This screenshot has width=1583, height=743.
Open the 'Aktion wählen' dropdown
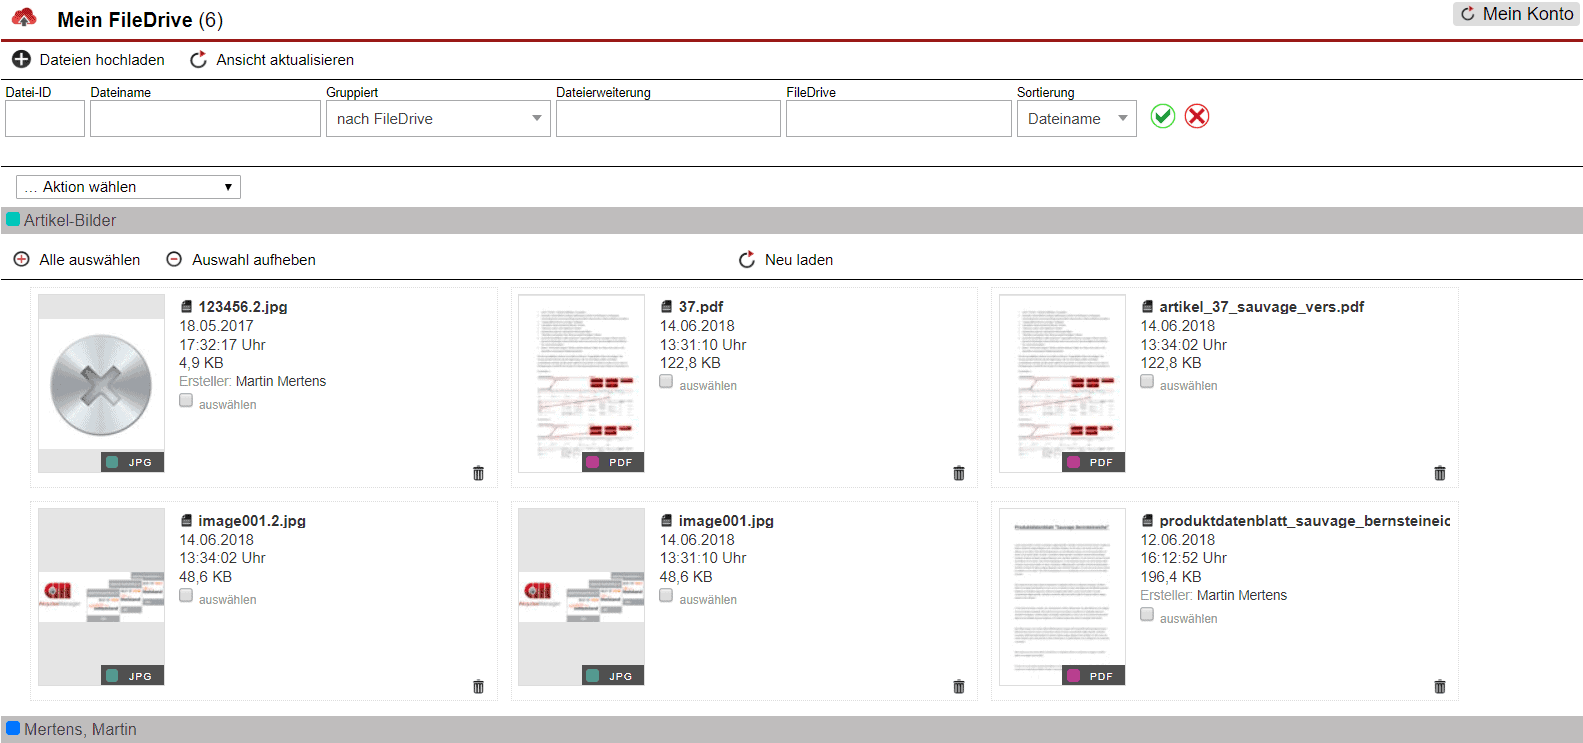128,187
